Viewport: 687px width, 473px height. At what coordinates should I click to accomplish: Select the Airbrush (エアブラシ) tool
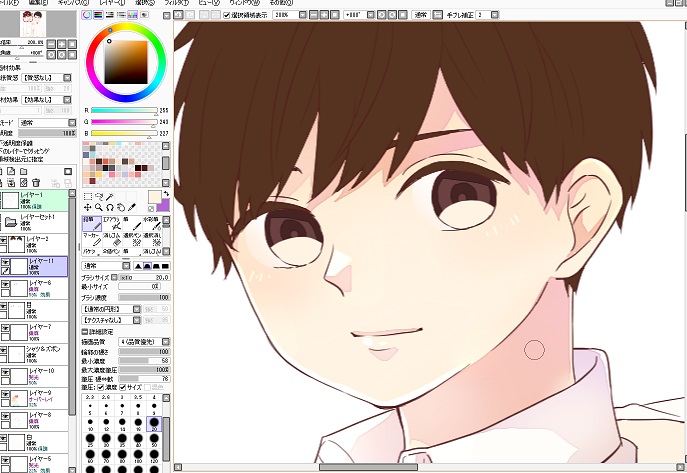(x=112, y=223)
